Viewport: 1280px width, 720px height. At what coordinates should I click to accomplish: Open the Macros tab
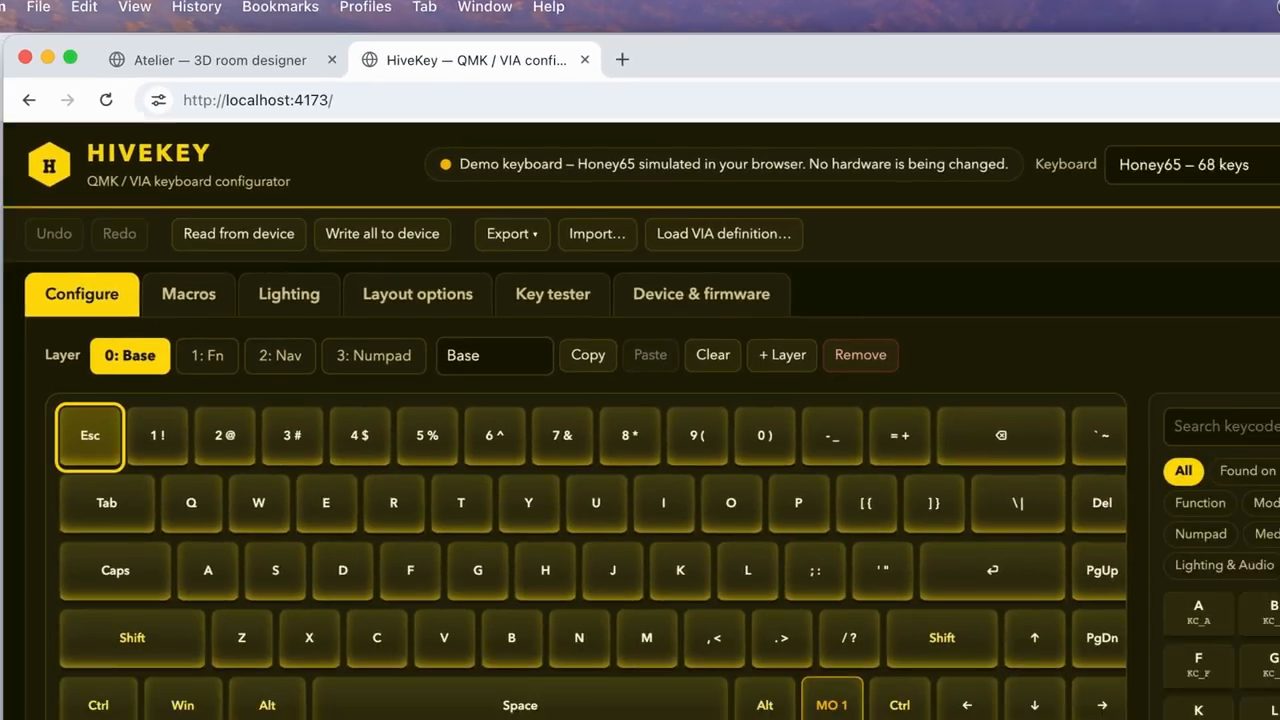coord(189,294)
